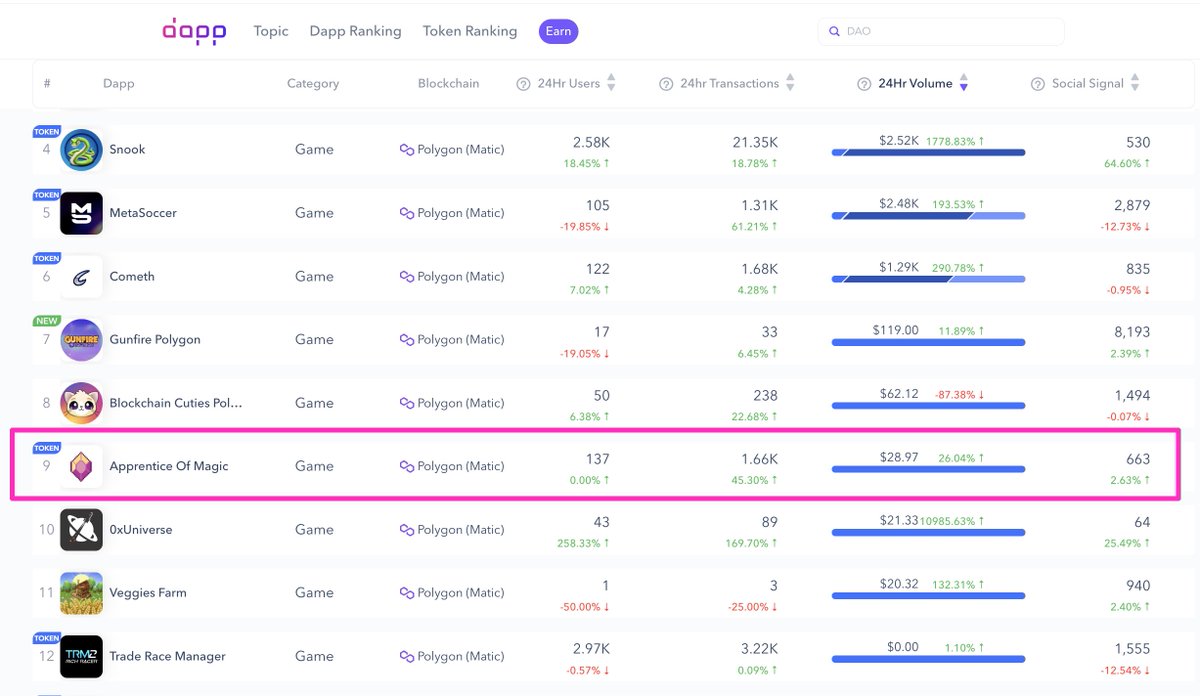
Task: Click the Blockchain column header
Action: coord(448,84)
